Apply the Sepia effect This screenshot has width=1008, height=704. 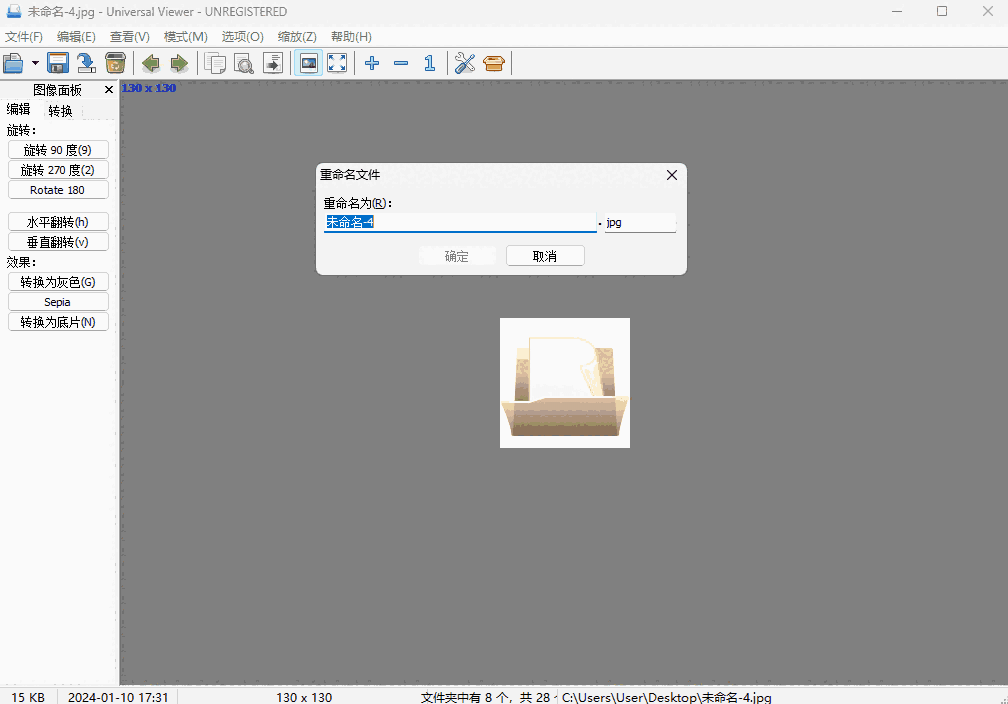click(x=57, y=301)
